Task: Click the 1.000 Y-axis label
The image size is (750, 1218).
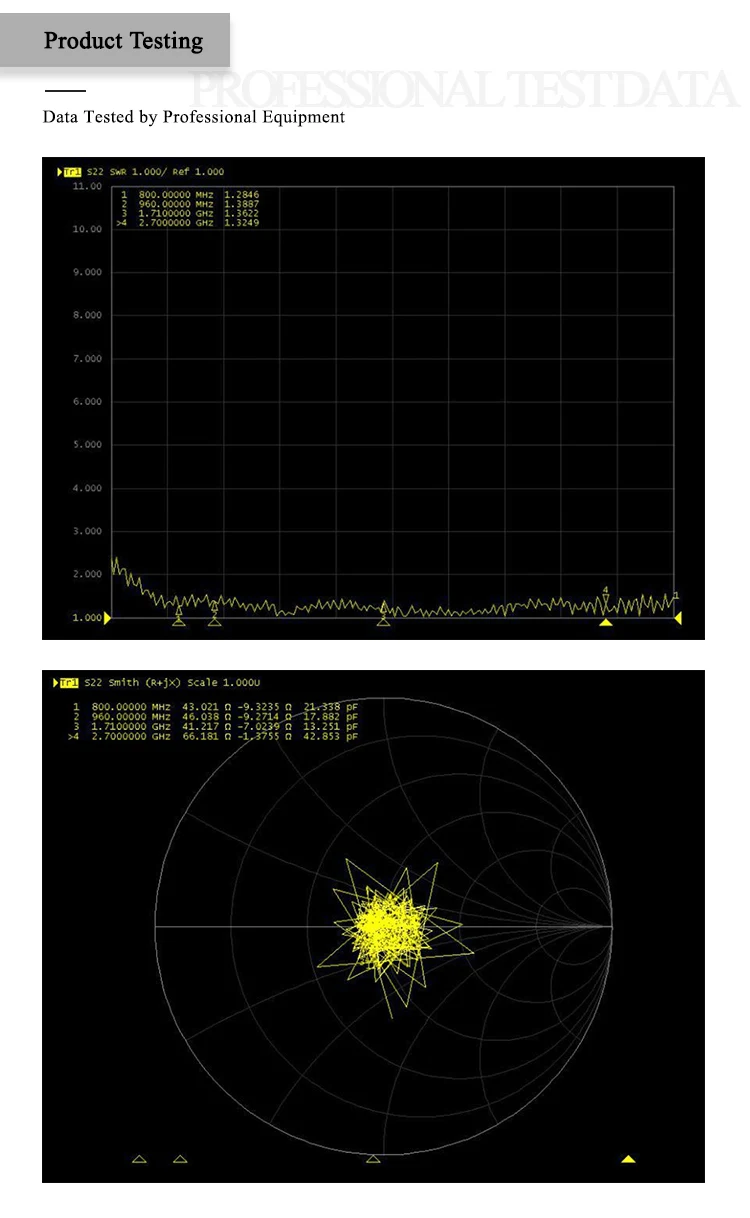Action: pos(87,618)
